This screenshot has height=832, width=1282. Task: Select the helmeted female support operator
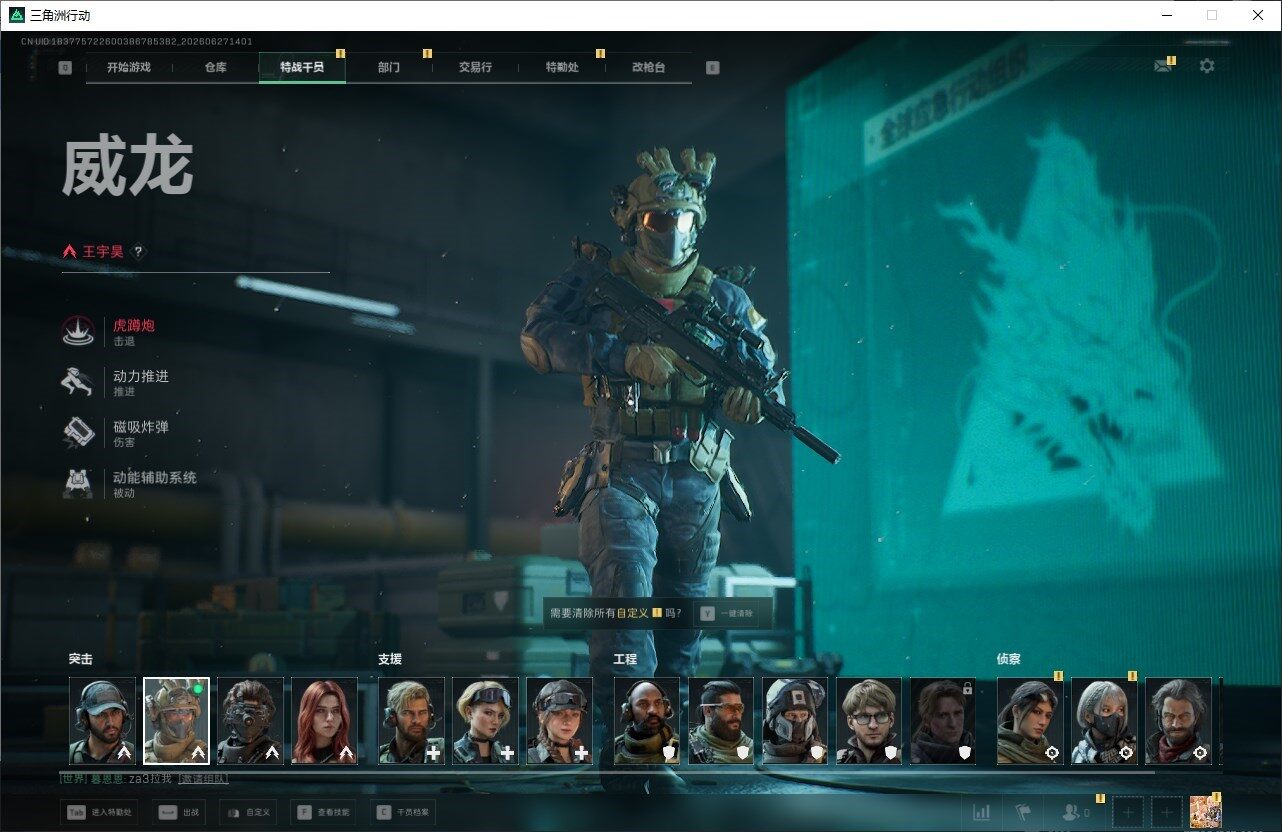click(x=559, y=721)
